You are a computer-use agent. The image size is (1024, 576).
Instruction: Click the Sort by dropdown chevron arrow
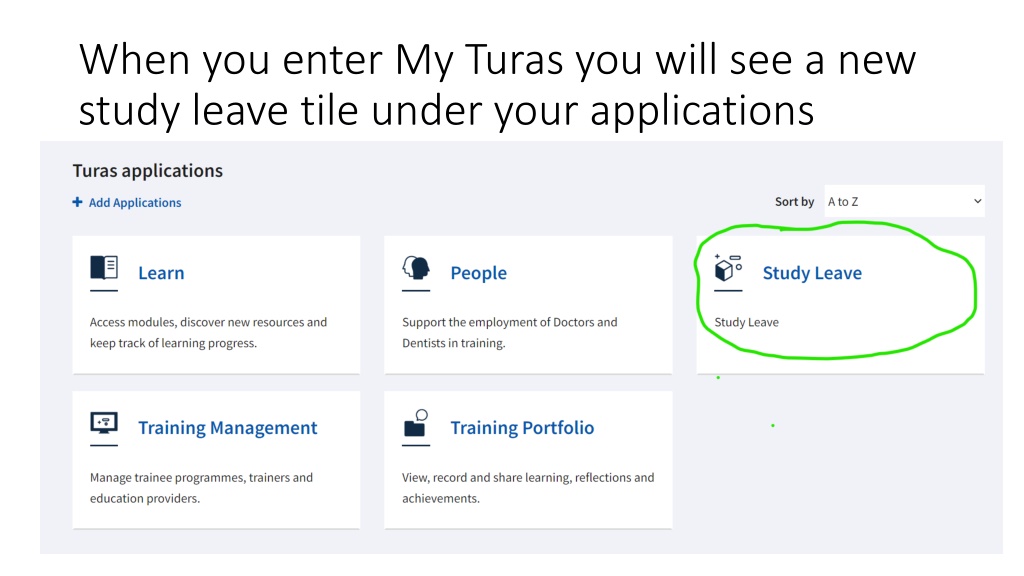(978, 201)
